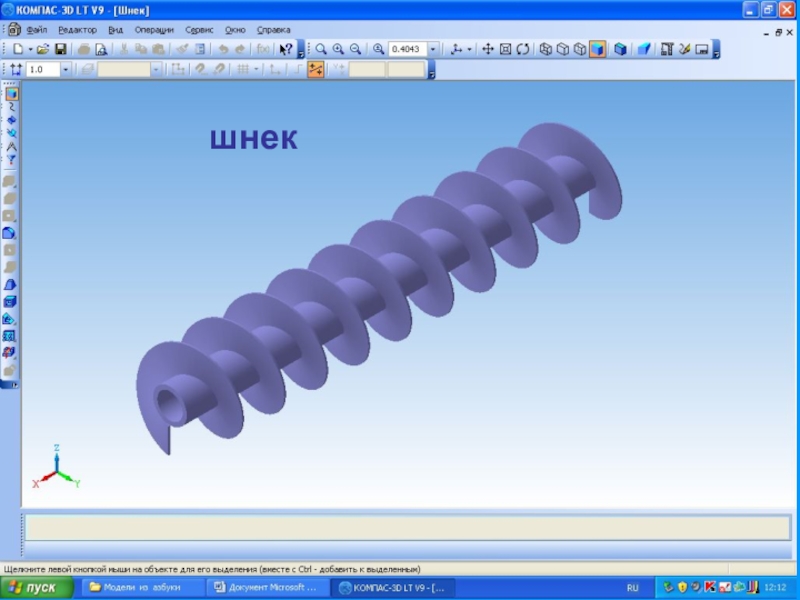Save the document with the floppy disk icon
Screen dimensions: 800x600
(x=61, y=49)
